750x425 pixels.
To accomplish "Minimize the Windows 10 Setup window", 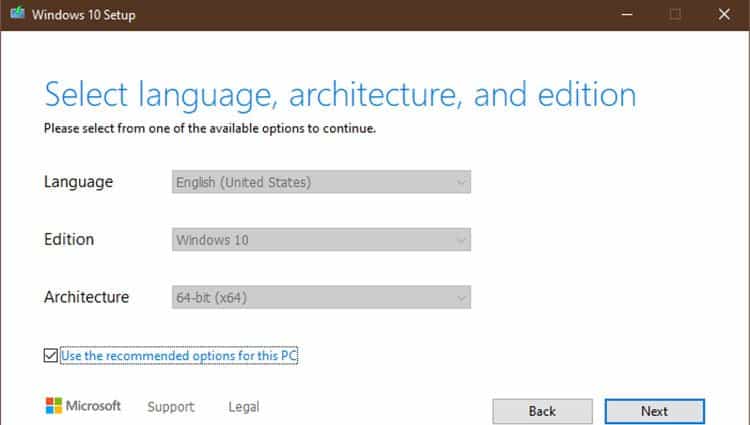I will tap(627, 14).
